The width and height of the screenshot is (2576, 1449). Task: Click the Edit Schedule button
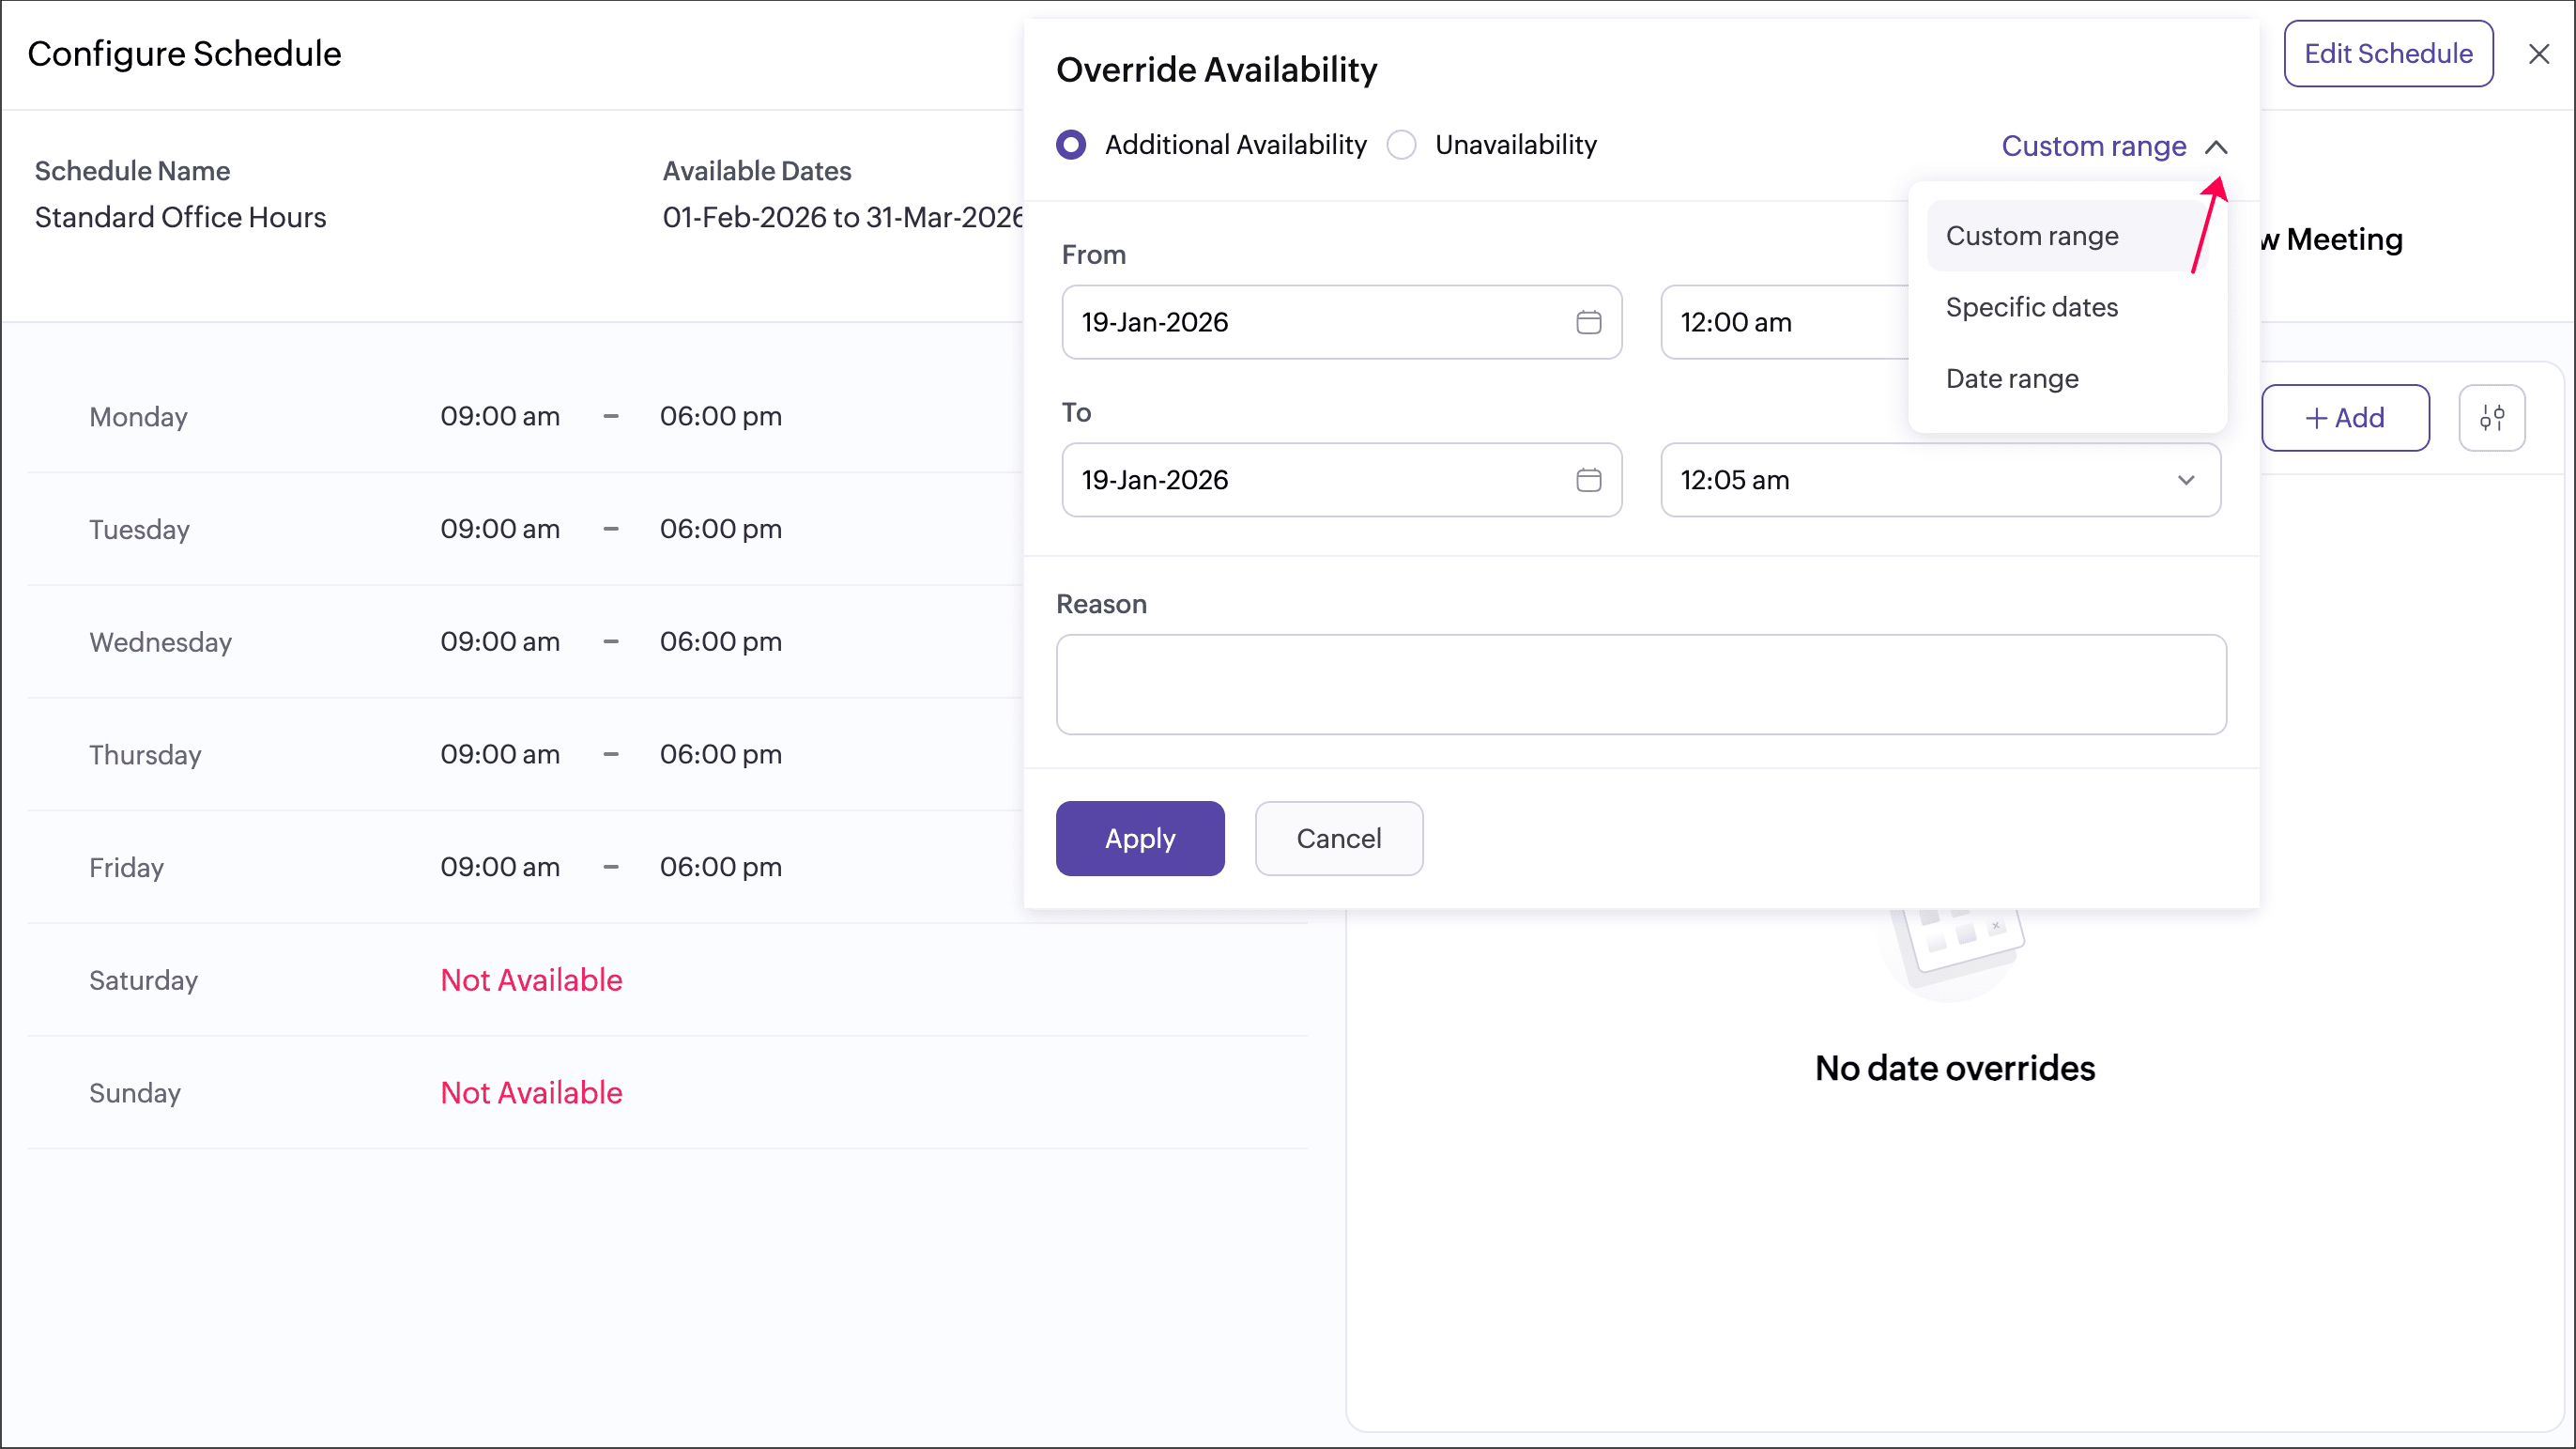coord(2387,54)
